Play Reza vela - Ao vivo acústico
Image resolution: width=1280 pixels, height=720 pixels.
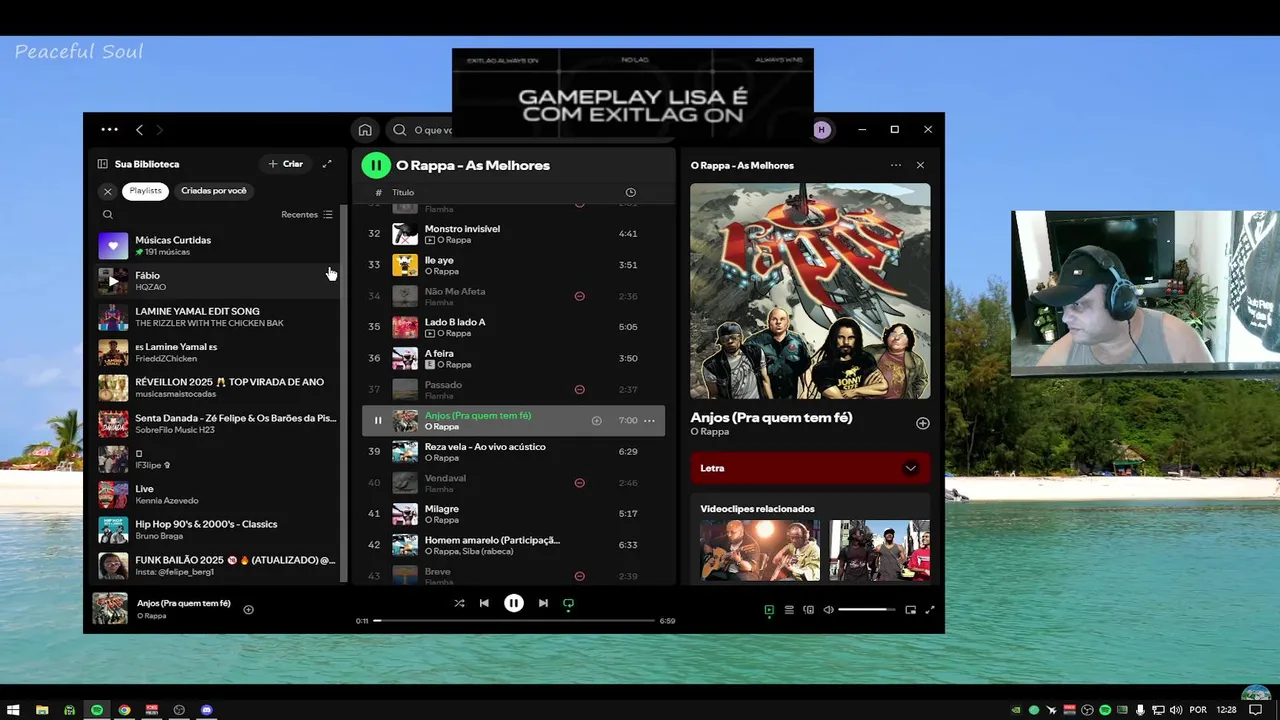[513, 452]
